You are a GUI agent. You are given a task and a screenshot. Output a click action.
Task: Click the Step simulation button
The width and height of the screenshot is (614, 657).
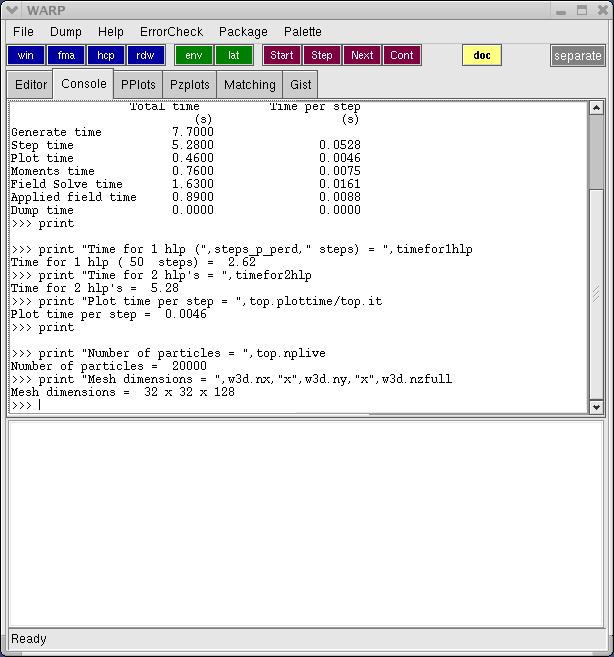pos(321,55)
